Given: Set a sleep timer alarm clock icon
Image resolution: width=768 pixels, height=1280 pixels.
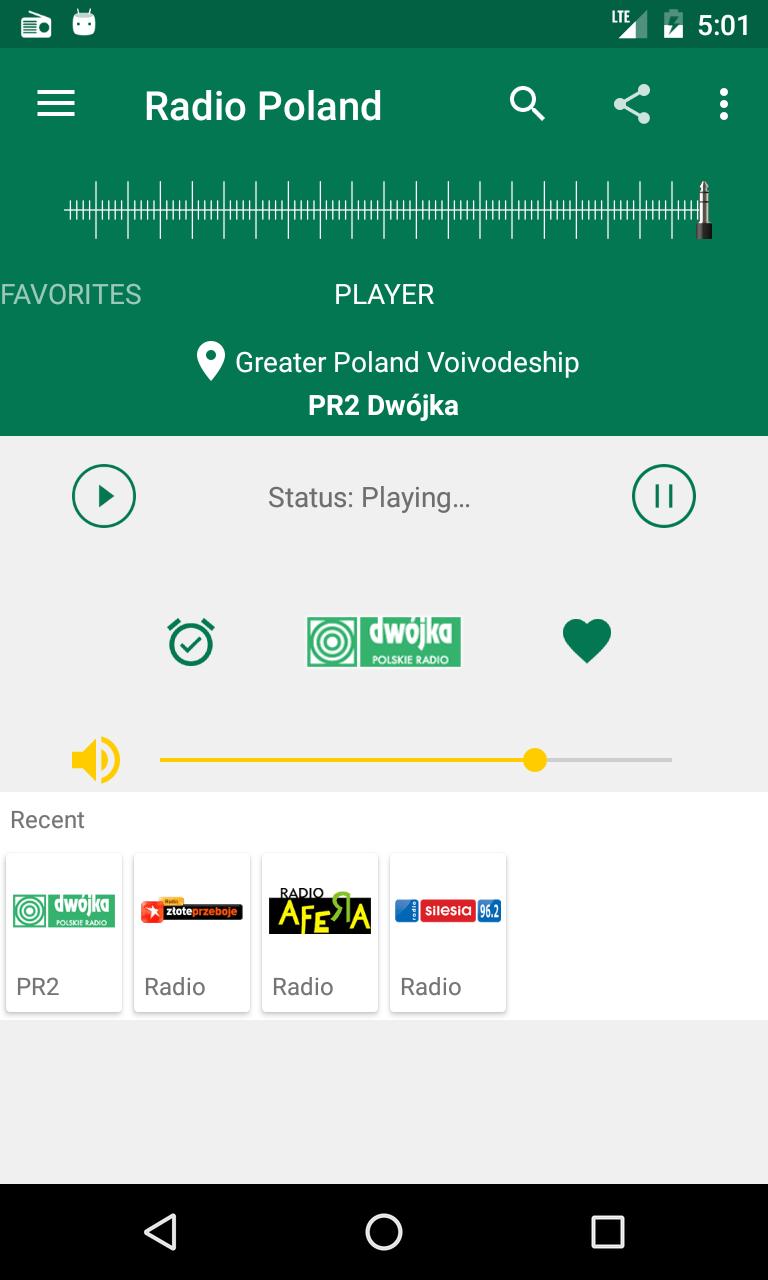Looking at the screenshot, I should [x=191, y=641].
